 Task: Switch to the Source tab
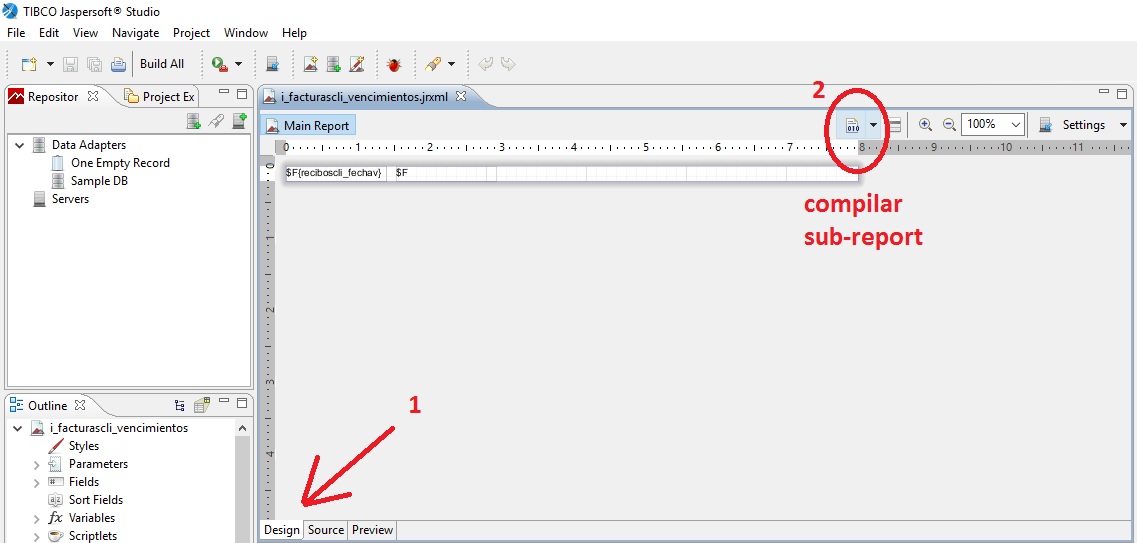point(326,530)
